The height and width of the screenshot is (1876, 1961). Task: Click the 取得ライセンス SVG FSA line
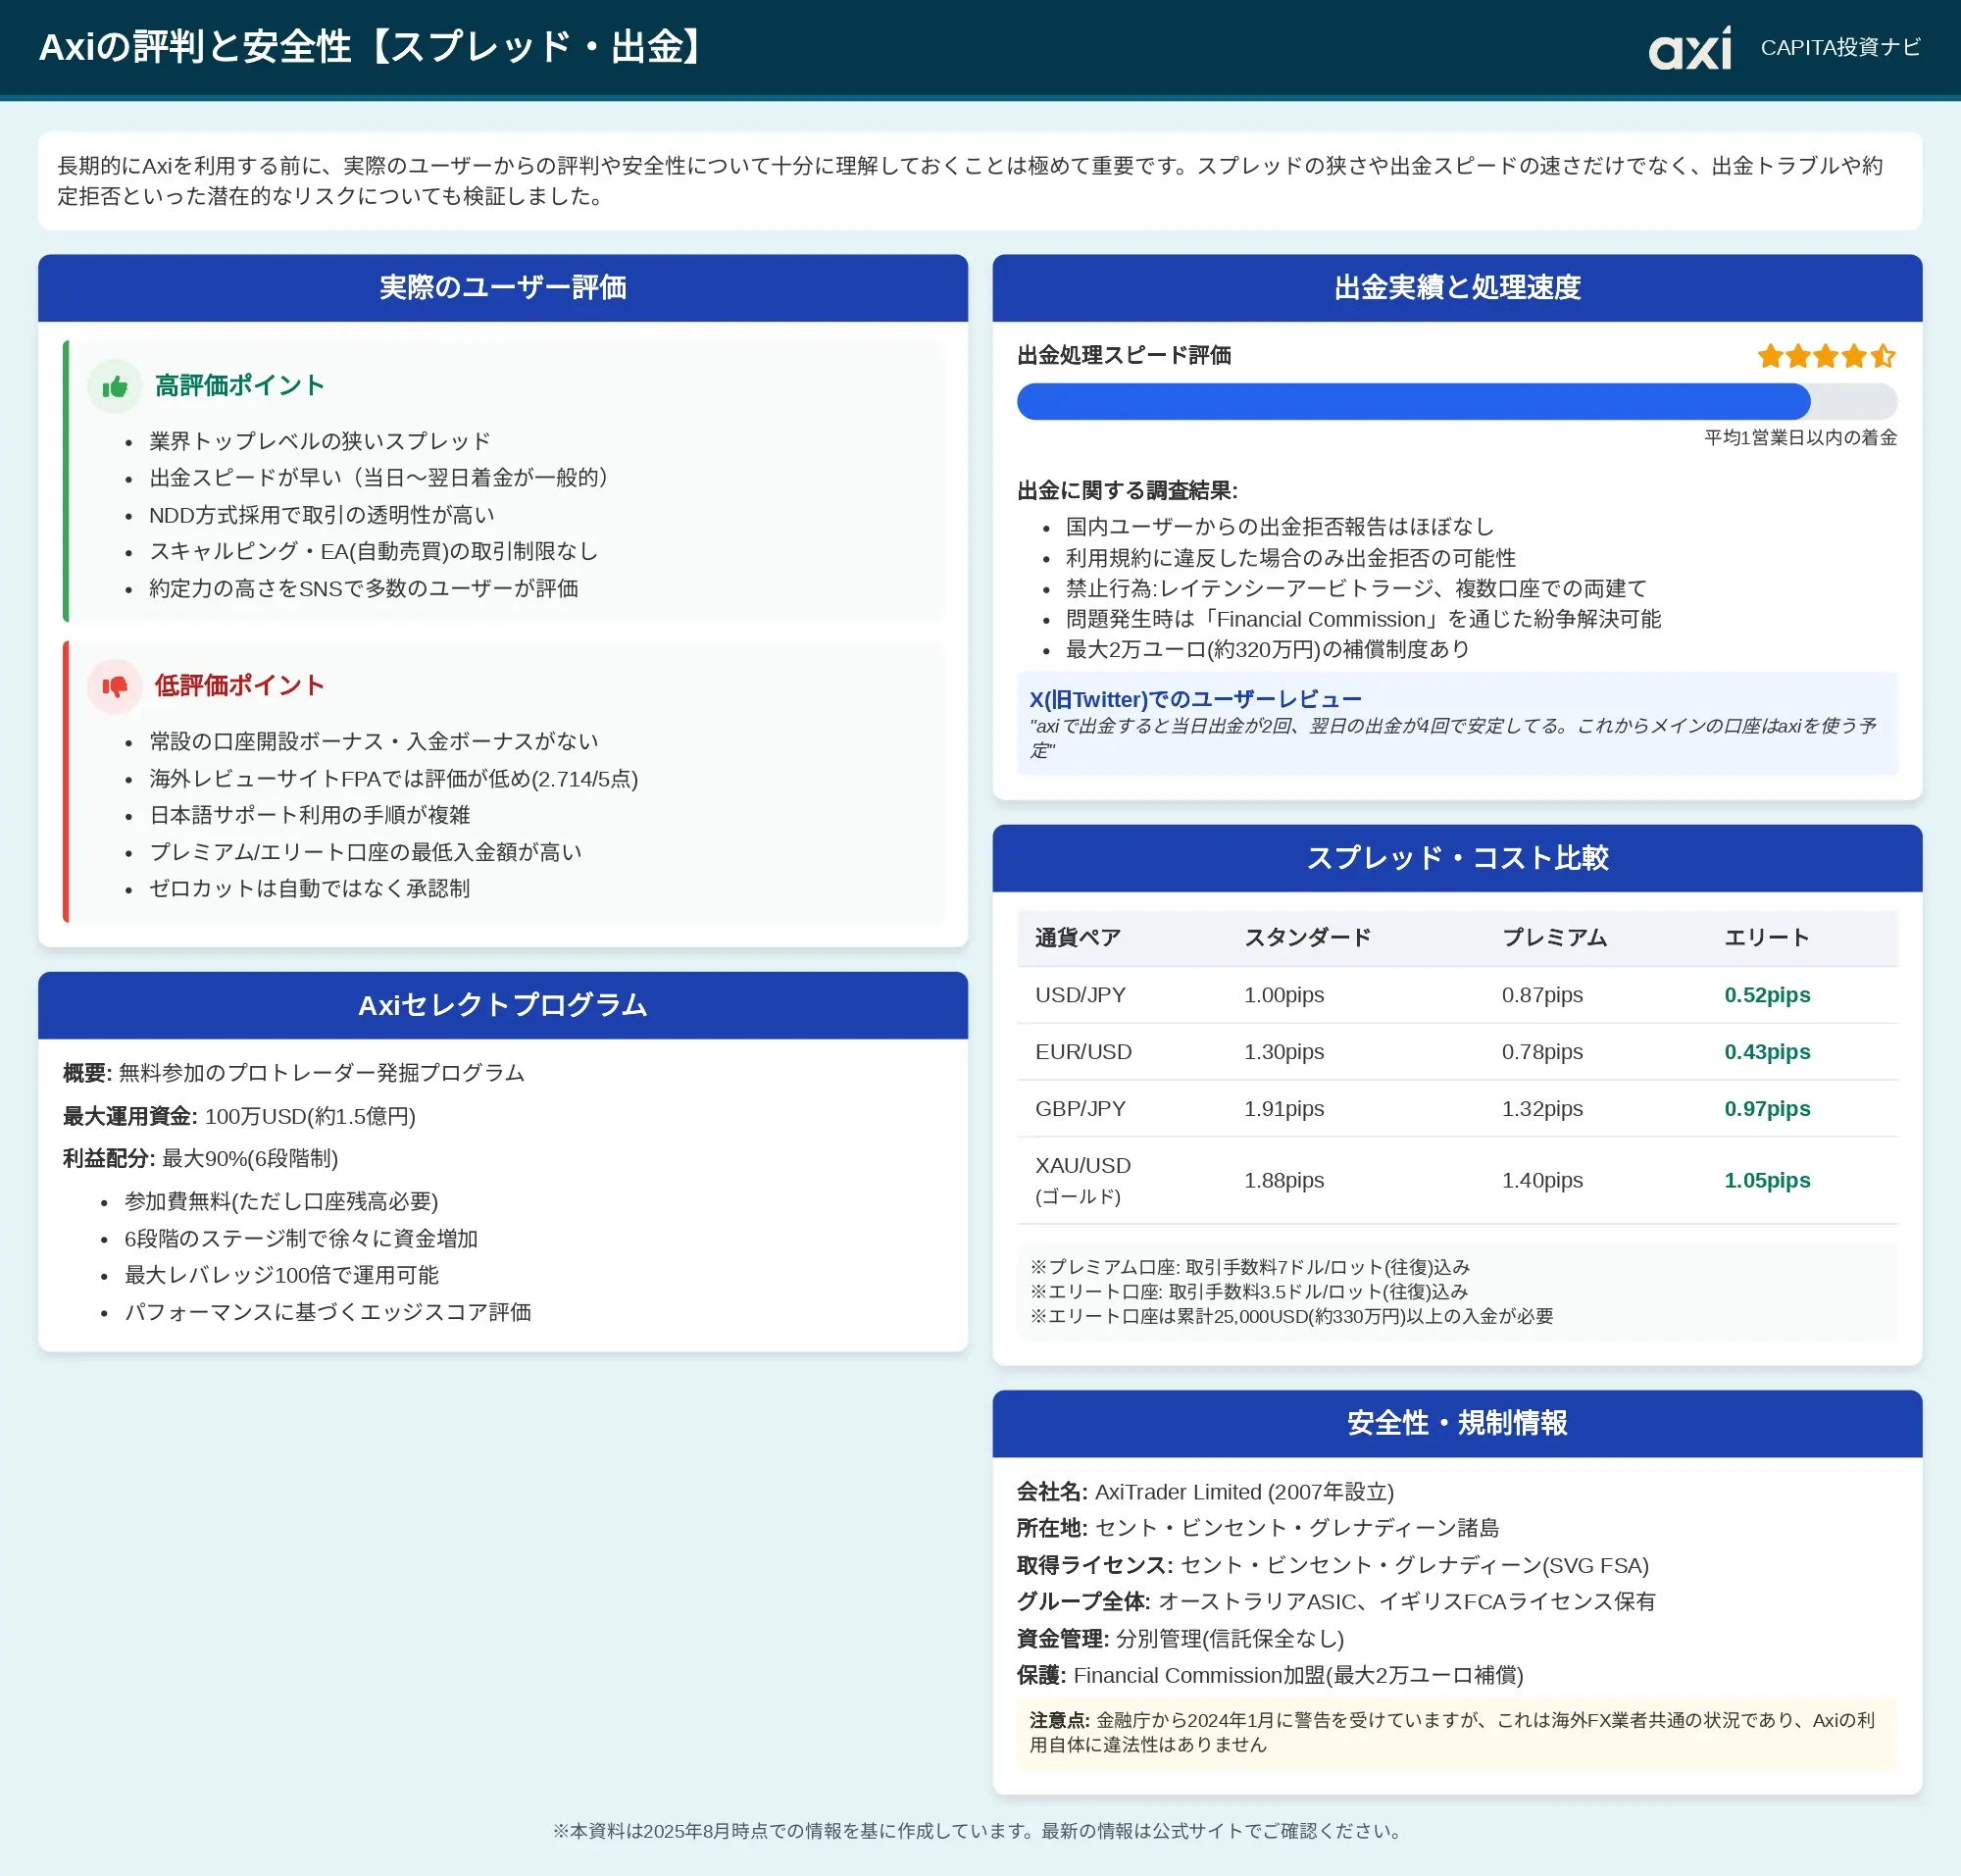click(1332, 1566)
